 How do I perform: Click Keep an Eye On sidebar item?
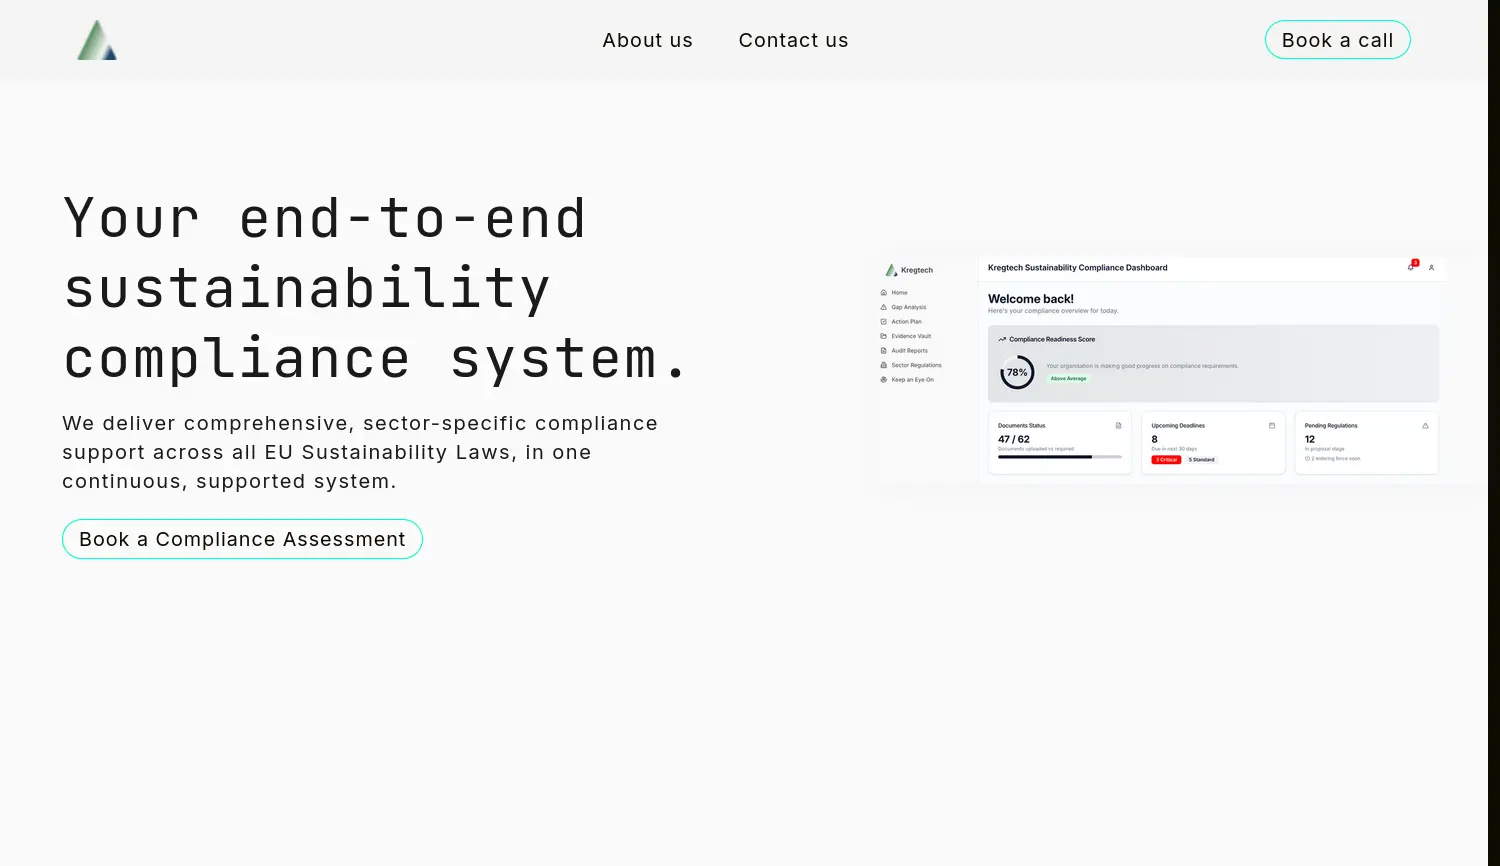pyautogui.click(x=912, y=380)
